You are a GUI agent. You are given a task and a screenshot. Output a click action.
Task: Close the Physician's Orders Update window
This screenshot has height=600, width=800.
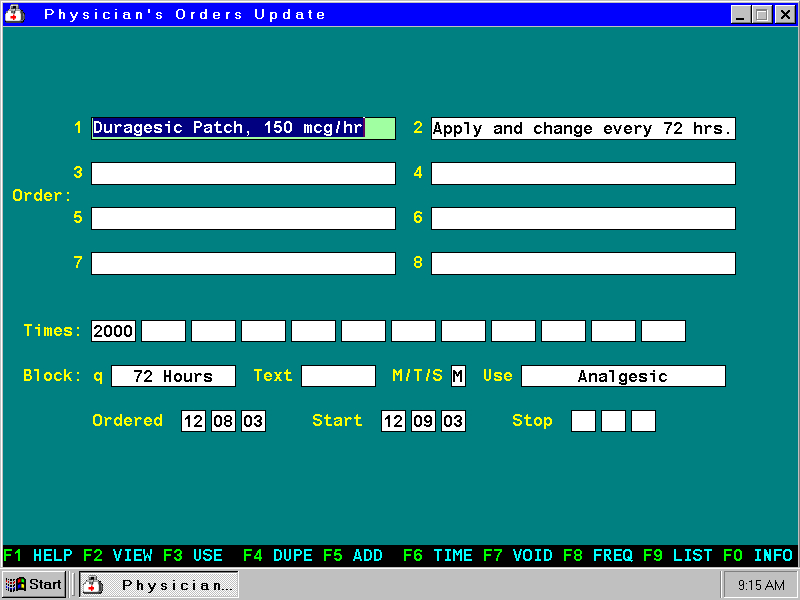tap(785, 14)
